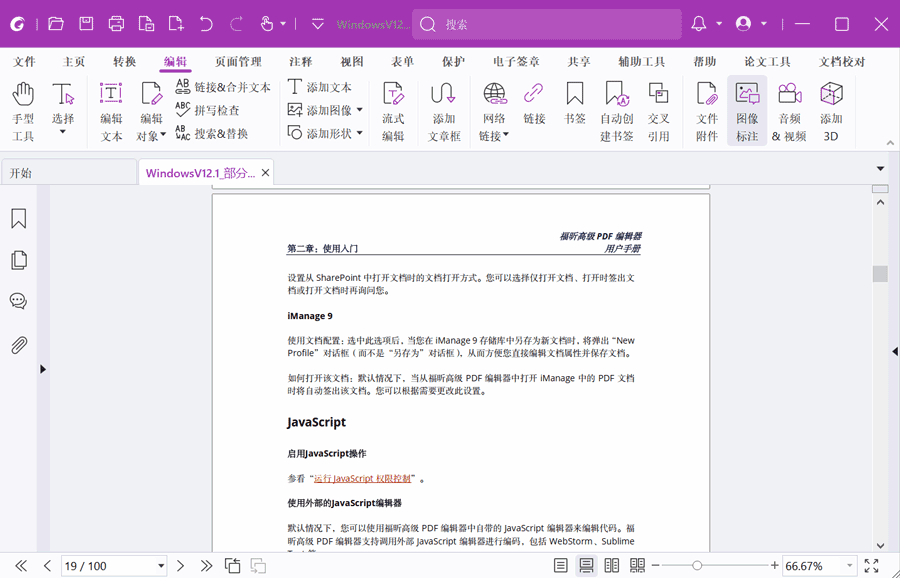
Task: Expand the 选择 tool dropdown
Action: coord(63,132)
